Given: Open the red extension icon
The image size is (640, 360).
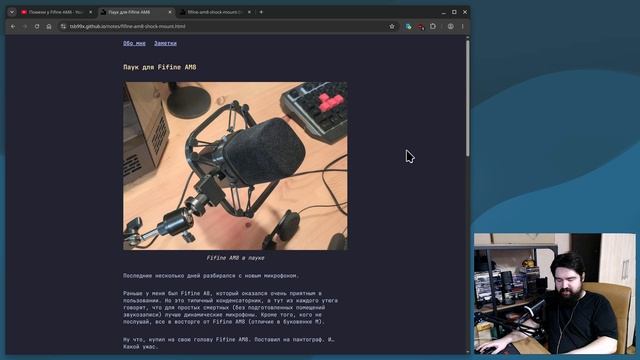Looking at the screenshot, I should [420, 27].
